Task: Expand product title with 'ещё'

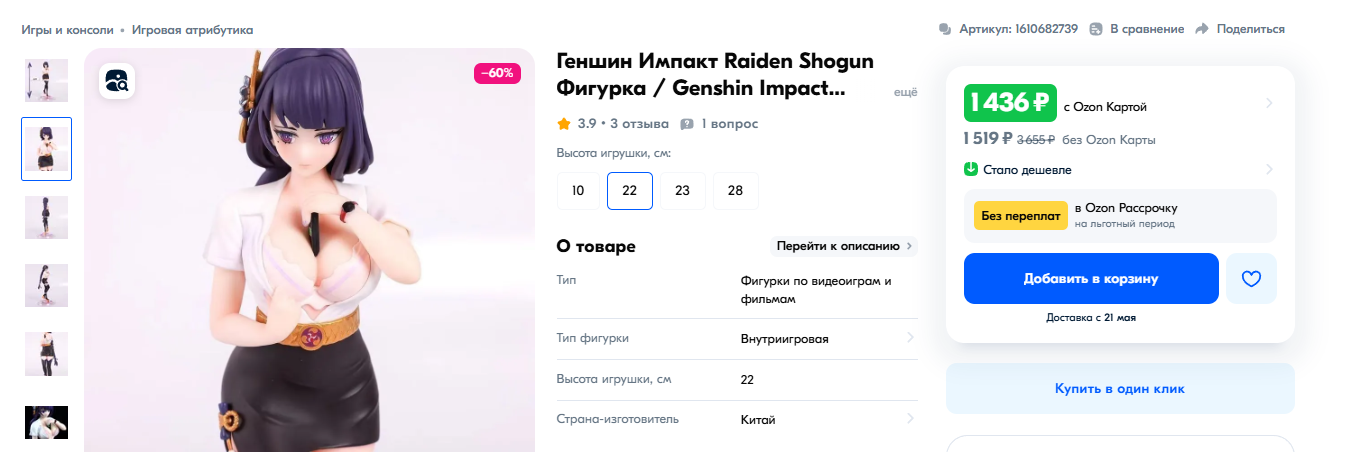Action: pyautogui.click(x=905, y=92)
